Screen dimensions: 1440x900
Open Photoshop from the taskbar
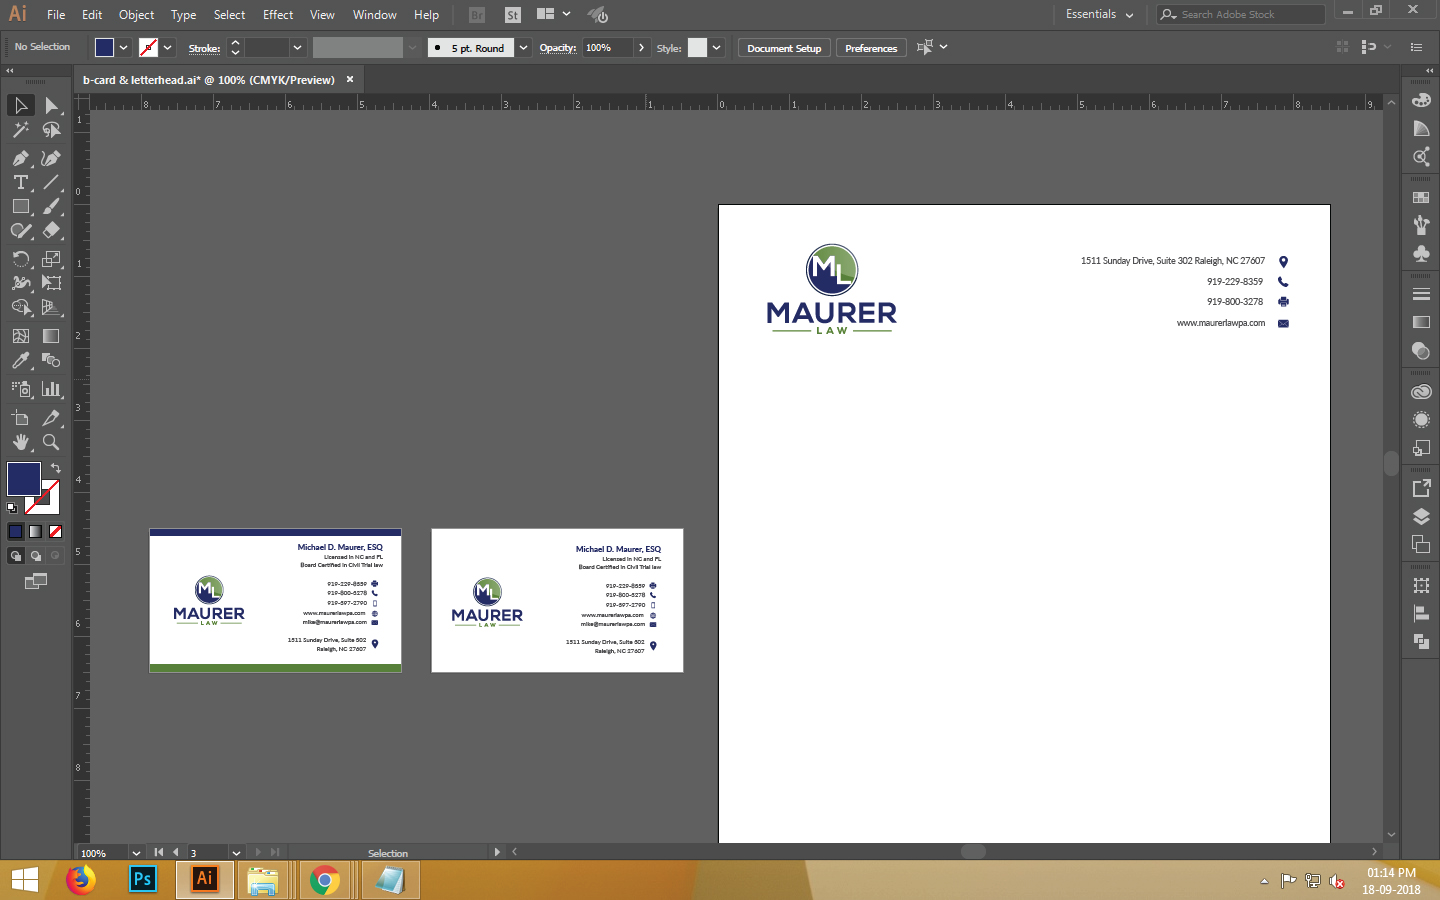point(143,879)
